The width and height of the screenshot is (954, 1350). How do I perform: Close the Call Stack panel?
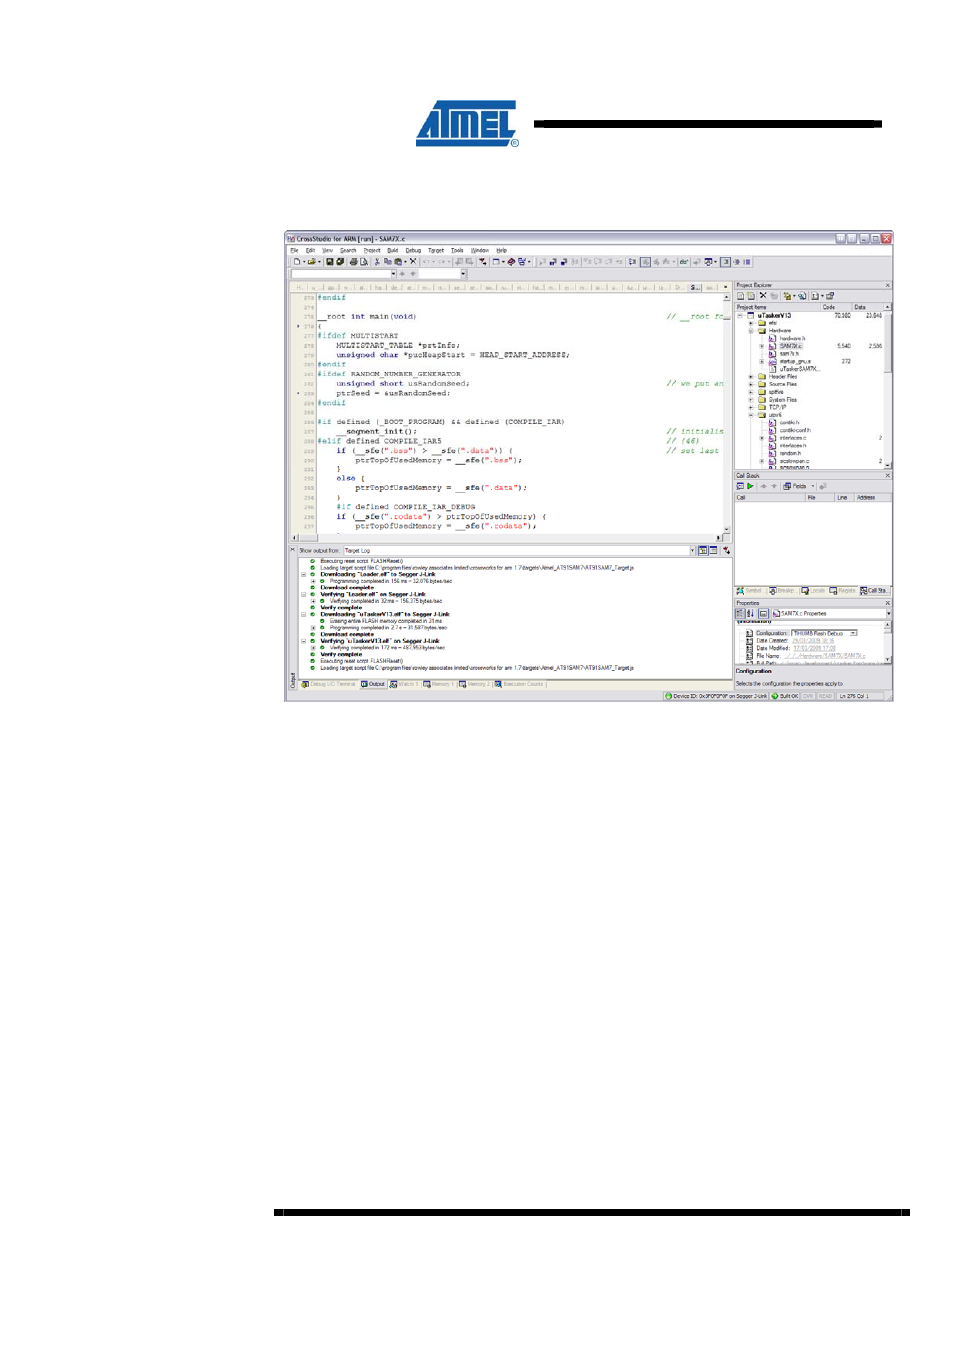tap(887, 476)
